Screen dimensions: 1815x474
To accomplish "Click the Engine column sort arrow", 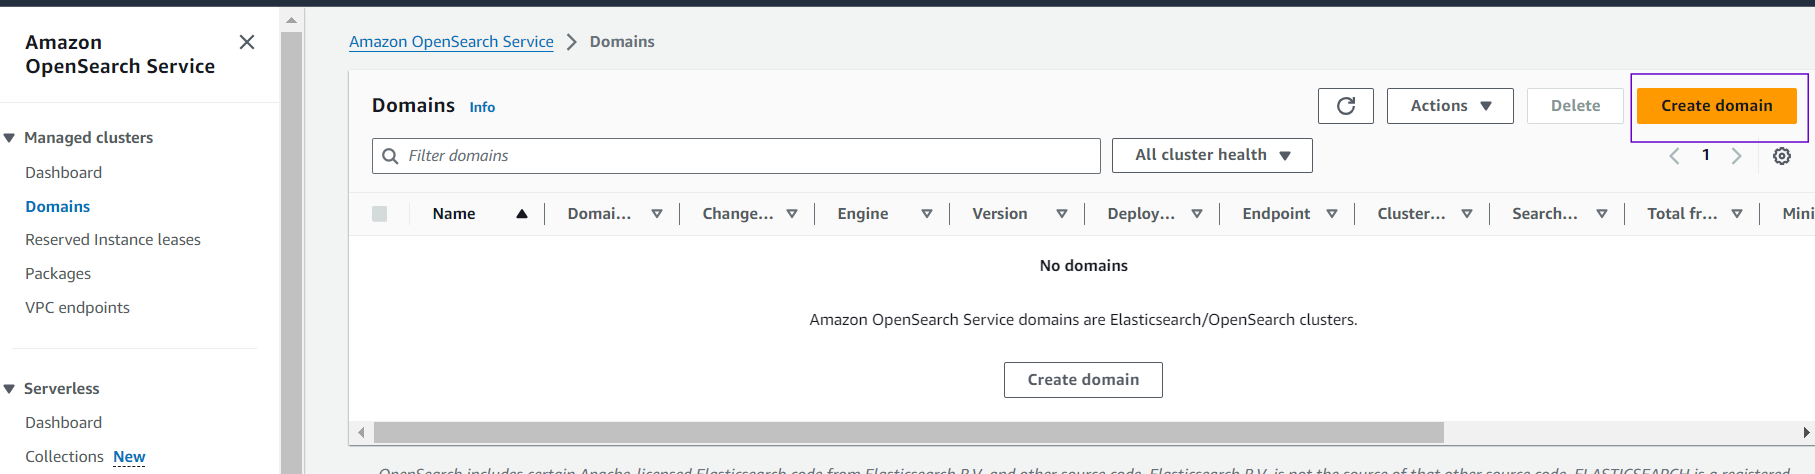I will click(926, 214).
